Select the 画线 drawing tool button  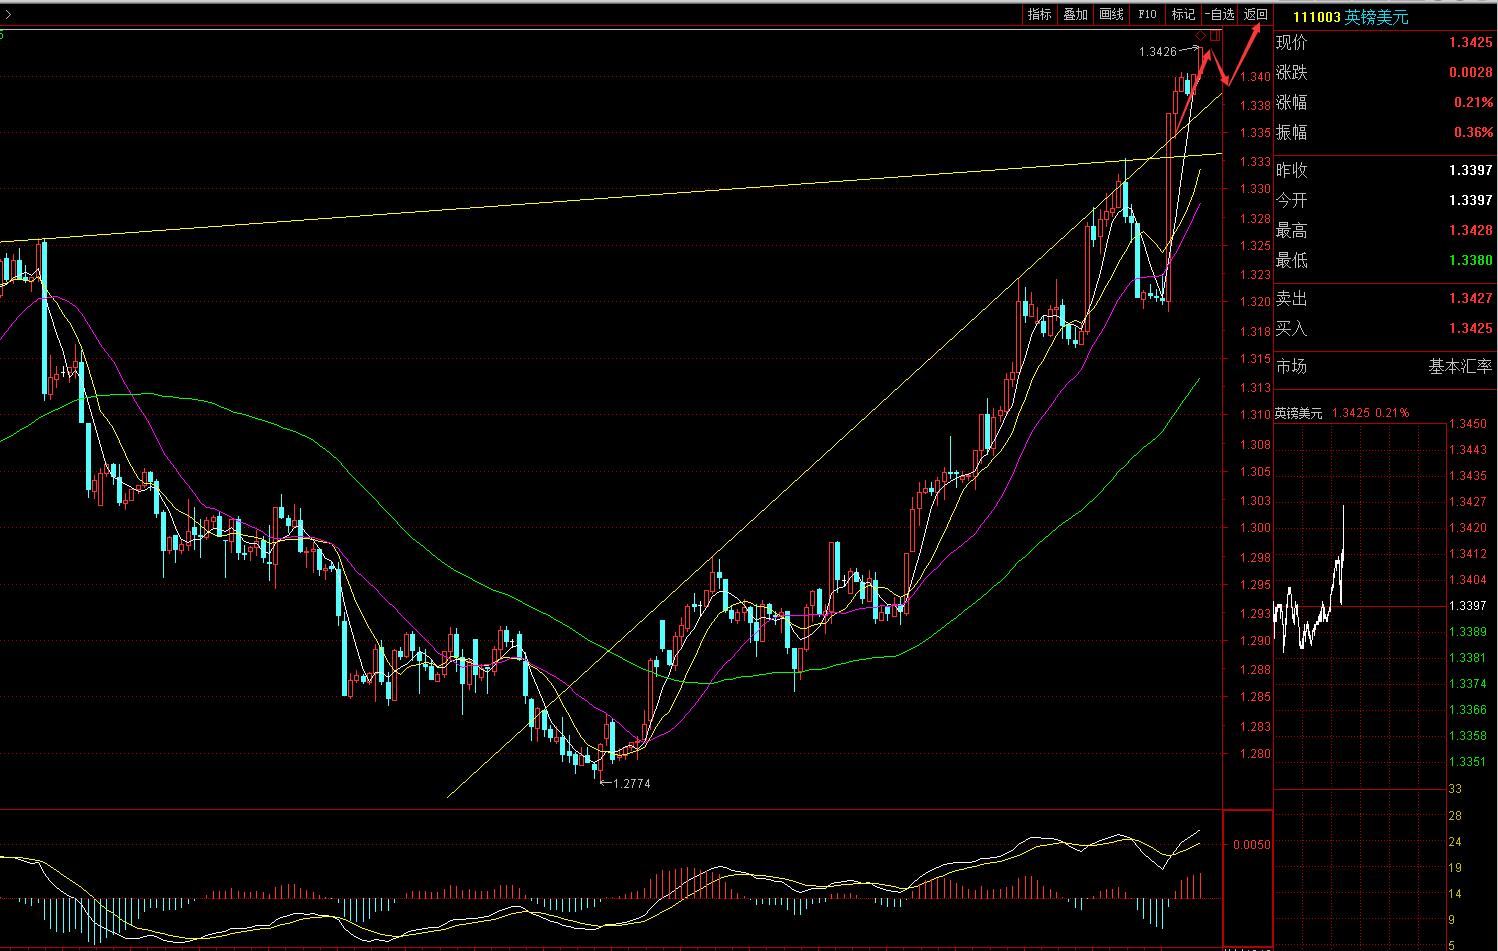(x=1111, y=14)
